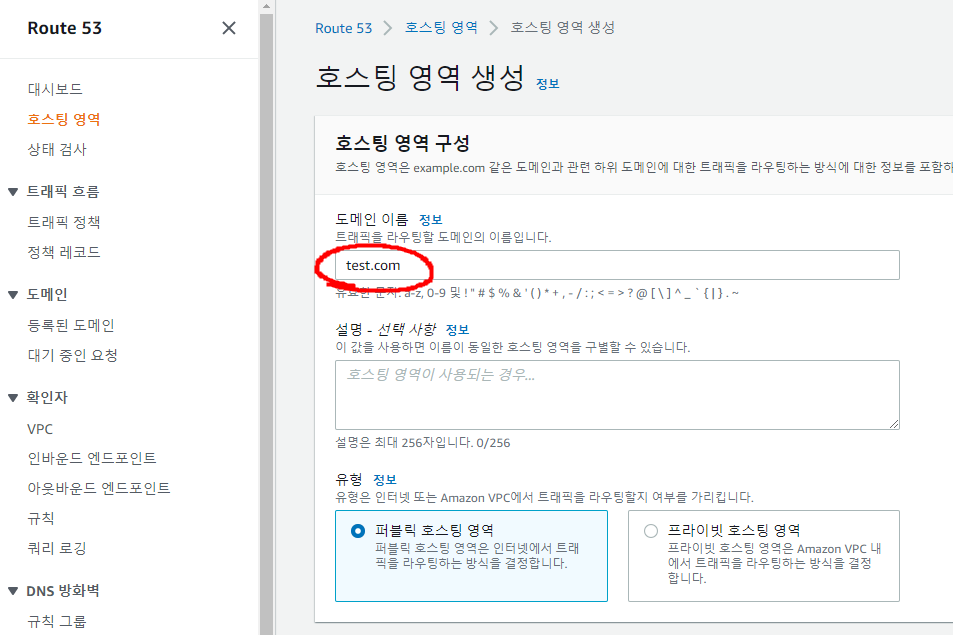Open 정보 link next to 설명

(x=458, y=329)
